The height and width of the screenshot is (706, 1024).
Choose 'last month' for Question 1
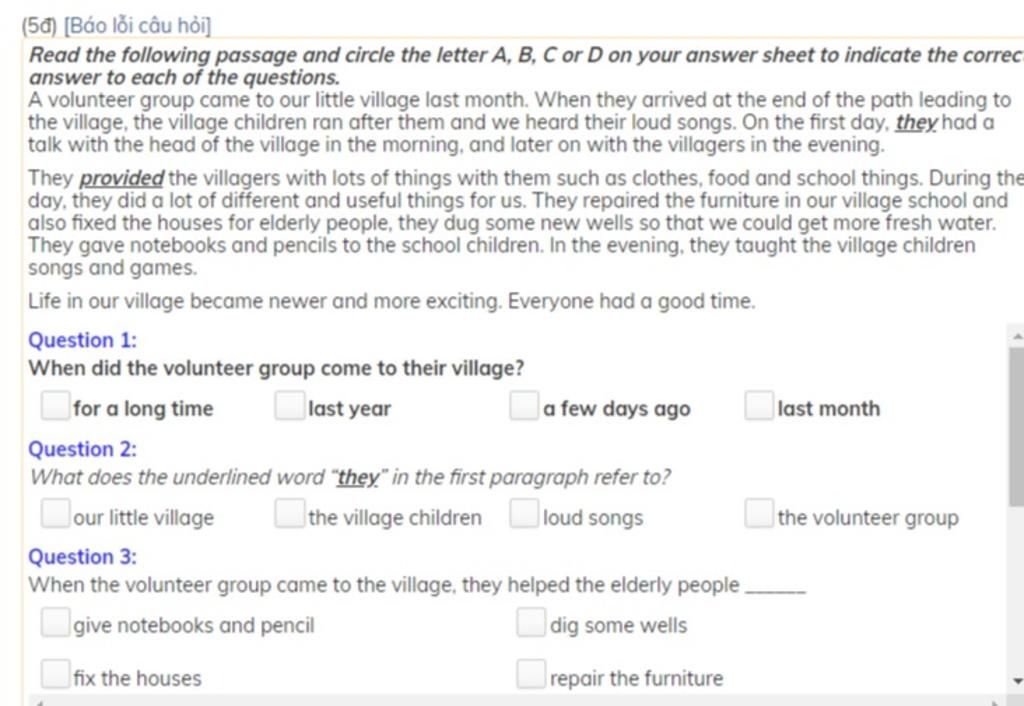(760, 406)
